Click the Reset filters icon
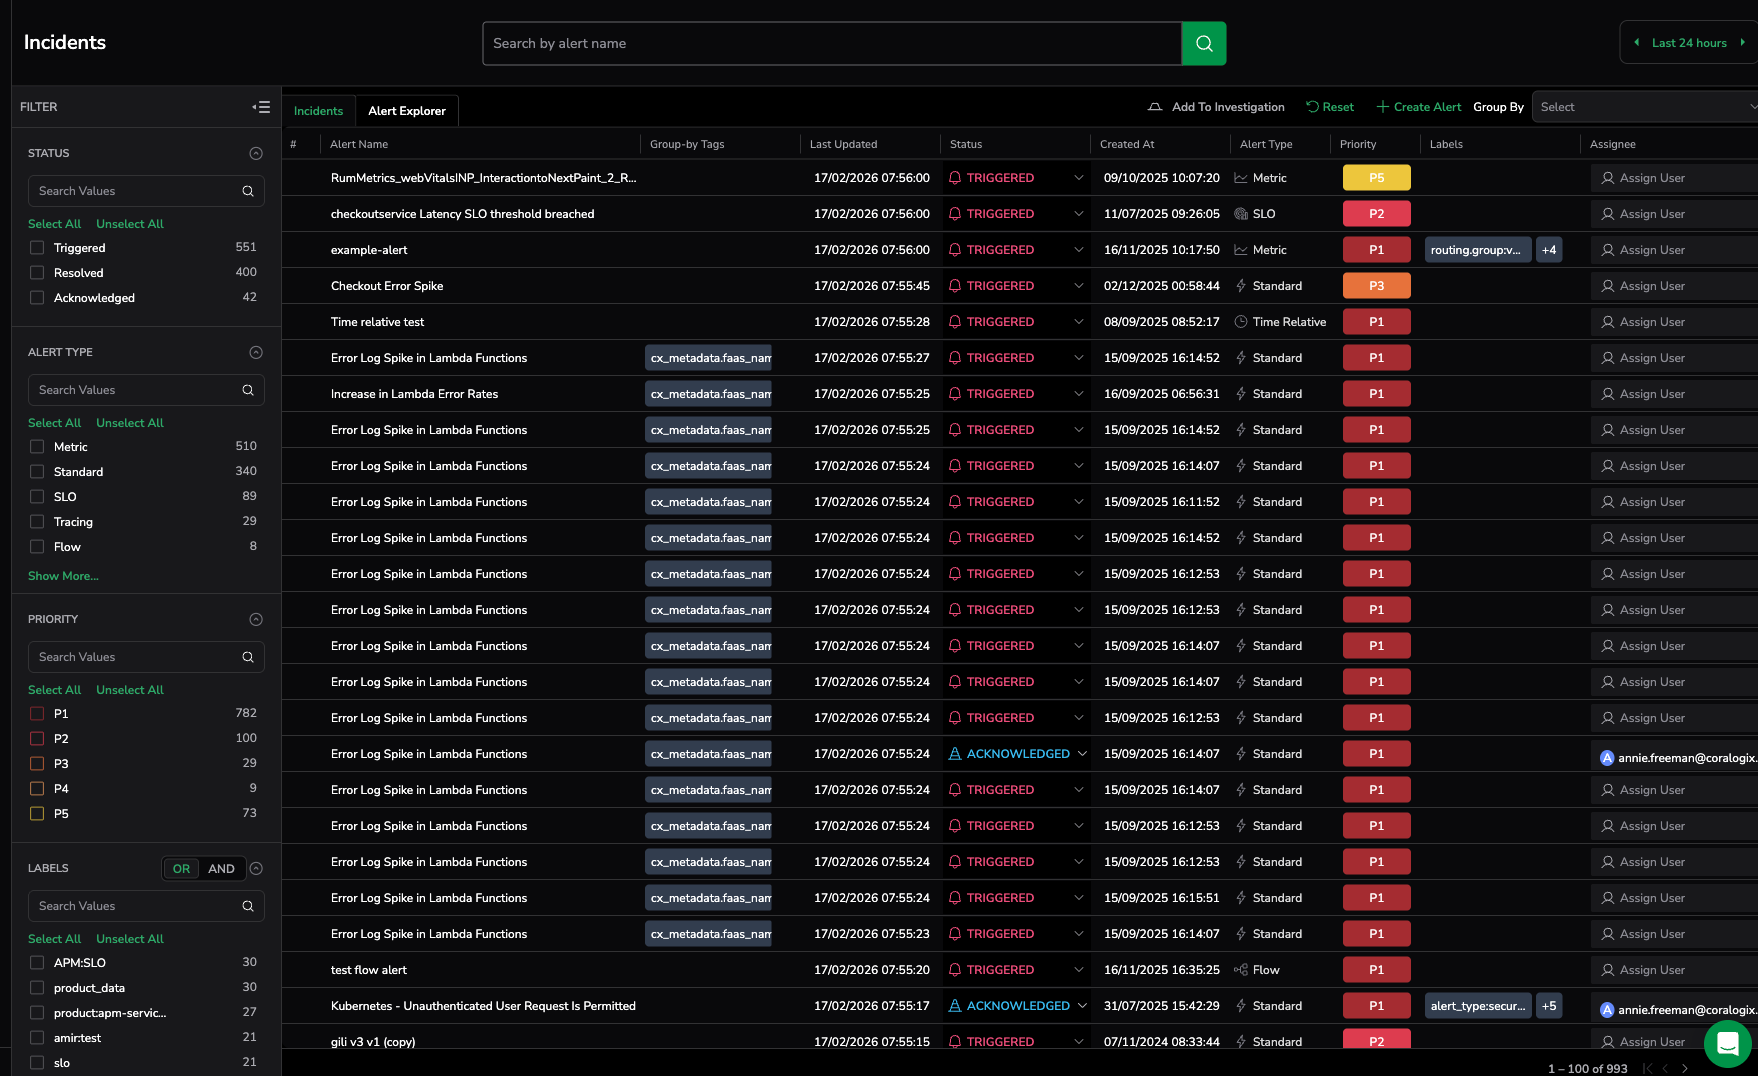 (x=1312, y=107)
